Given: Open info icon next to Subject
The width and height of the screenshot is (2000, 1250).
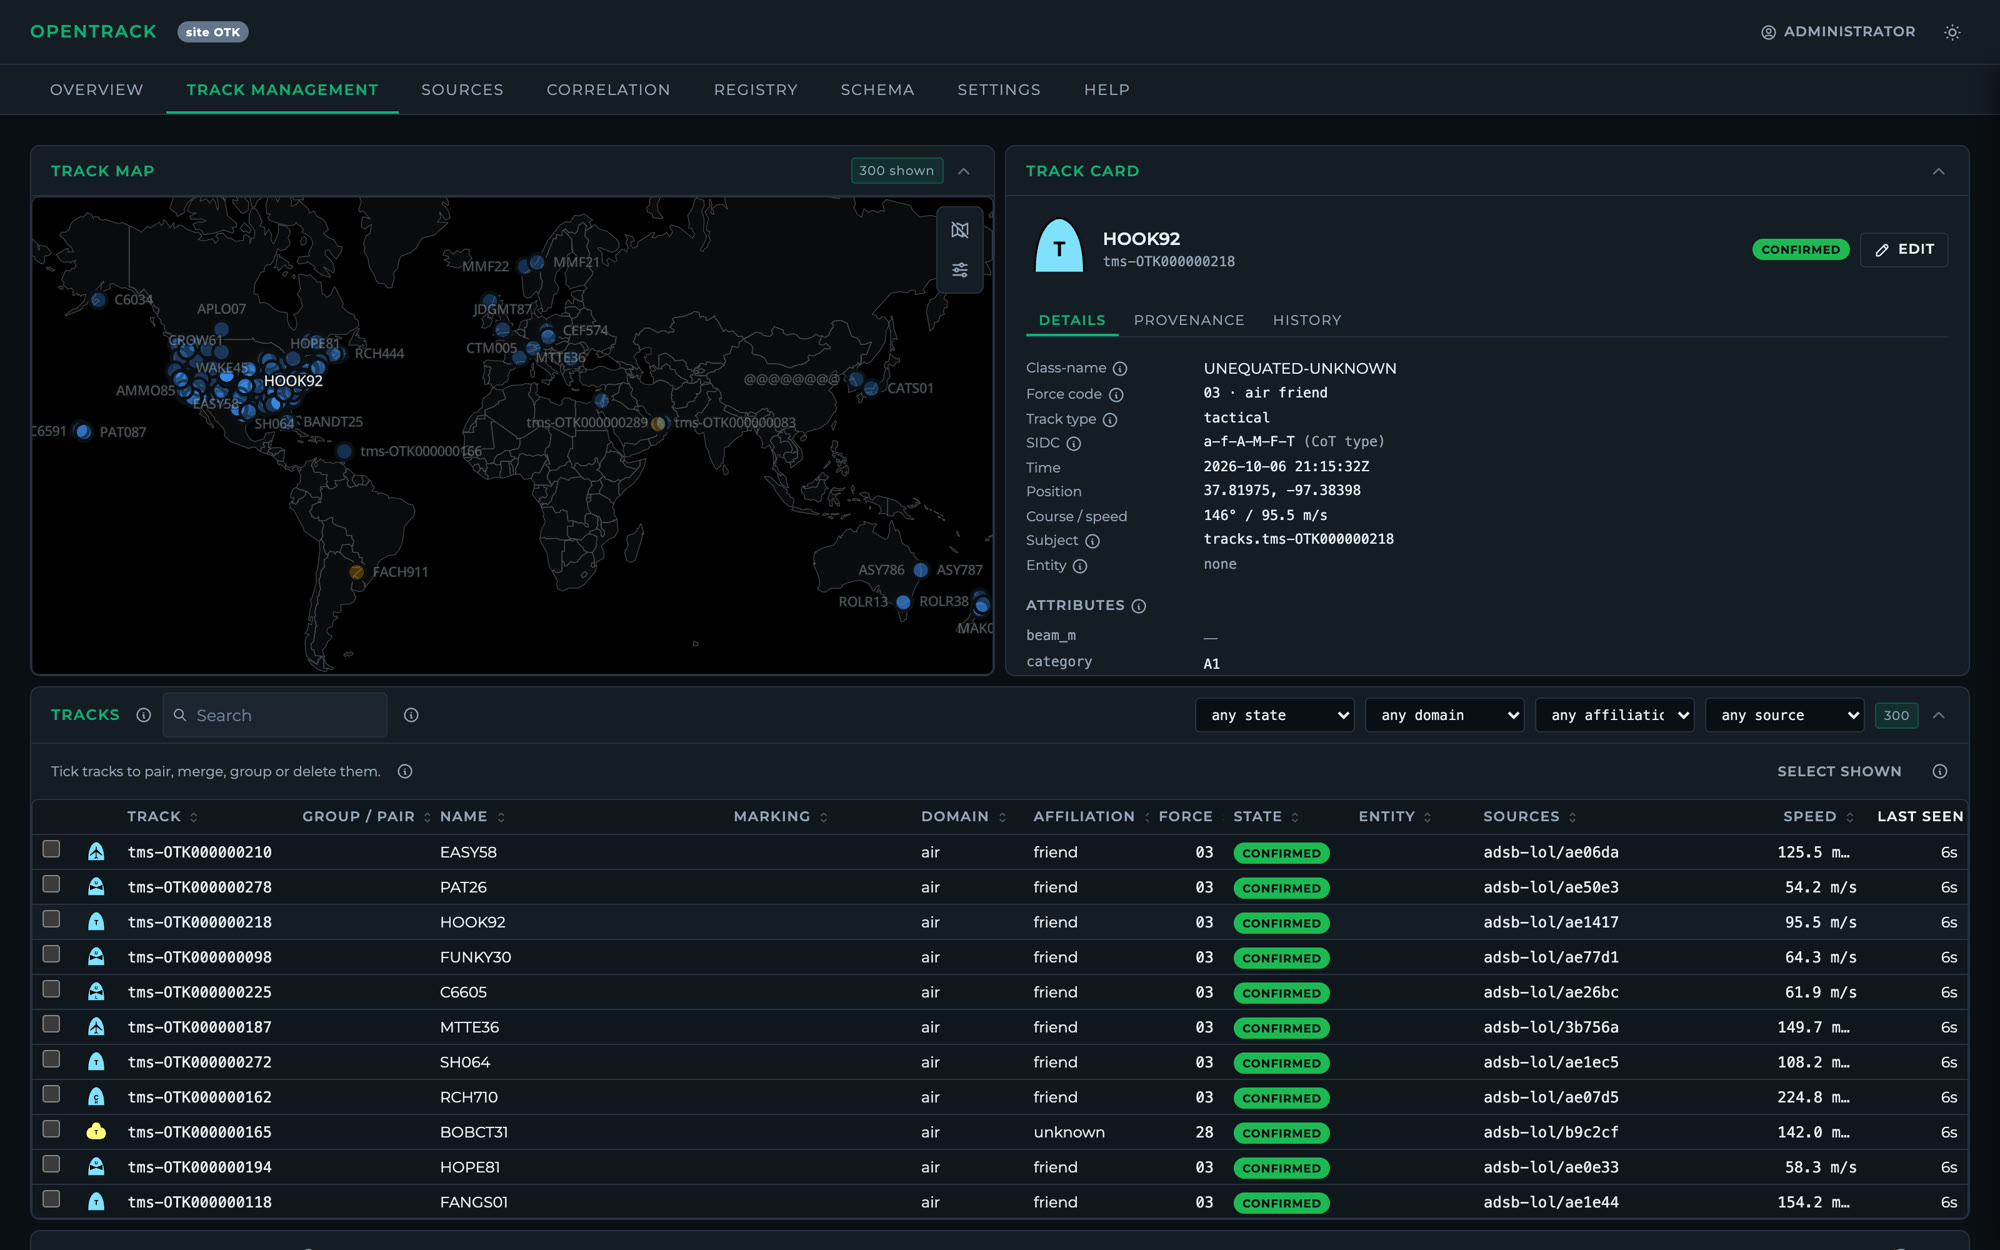Looking at the screenshot, I should pos(1092,541).
